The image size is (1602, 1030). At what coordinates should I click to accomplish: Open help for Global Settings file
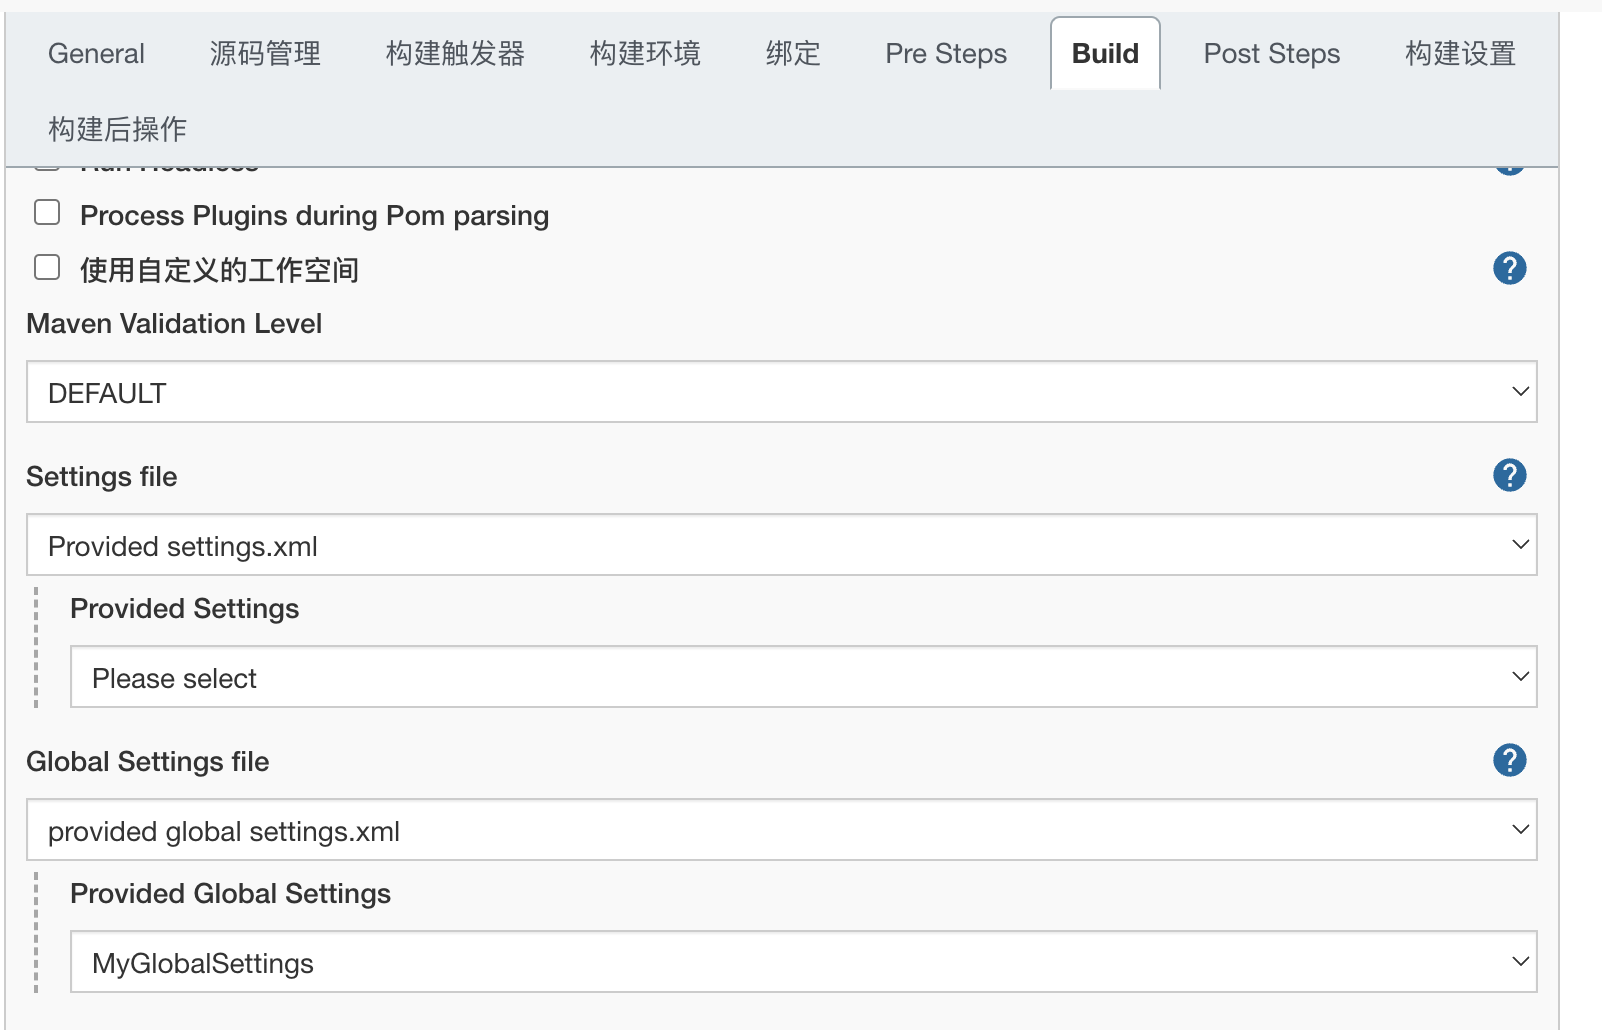pos(1509,760)
